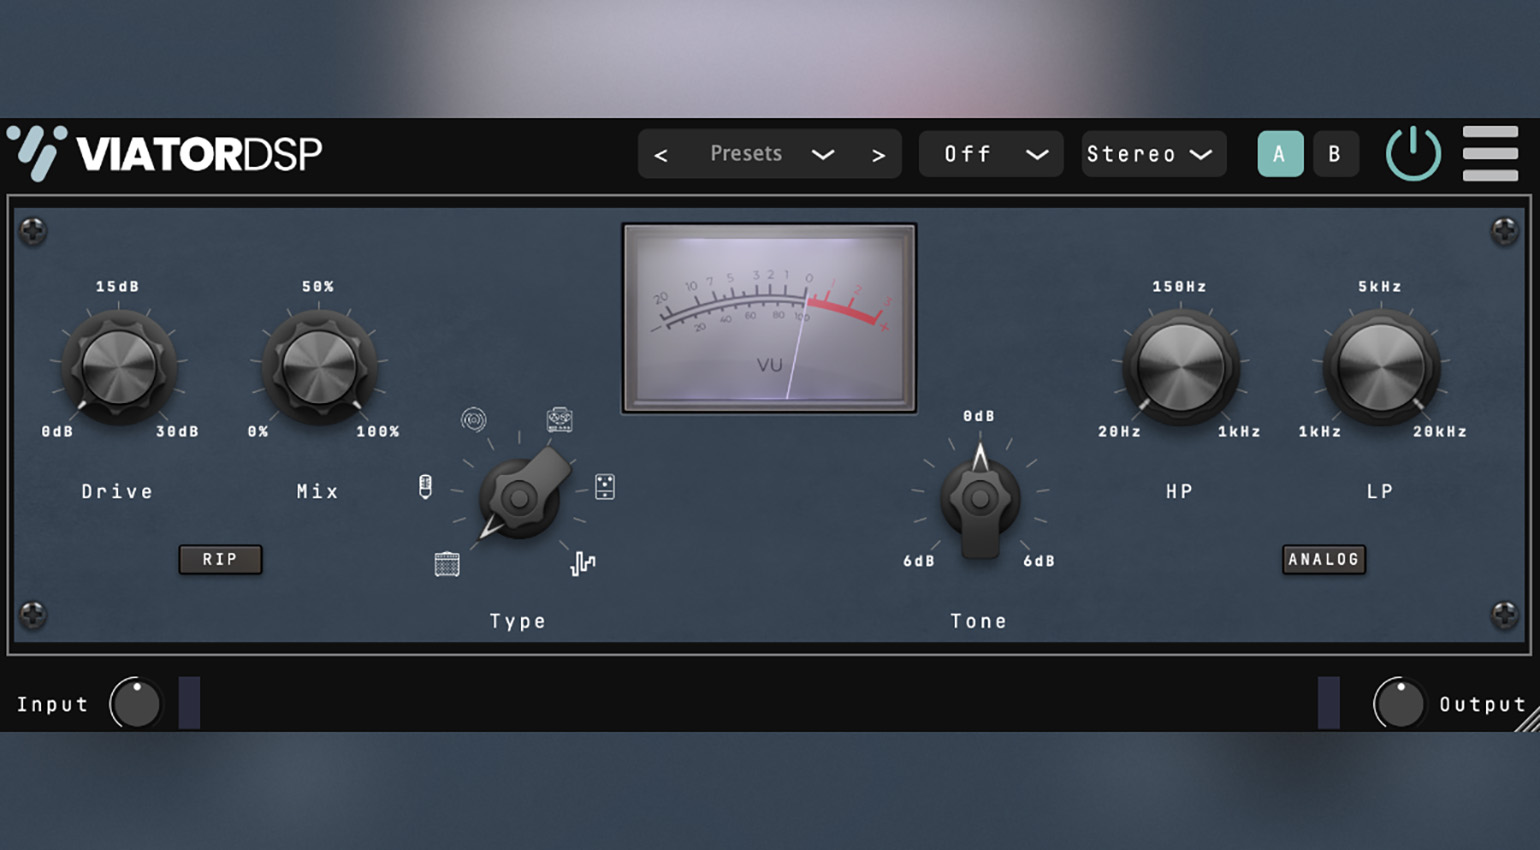The width and height of the screenshot is (1540, 850).
Task: Go to the previous preset
Action: click(x=661, y=155)
